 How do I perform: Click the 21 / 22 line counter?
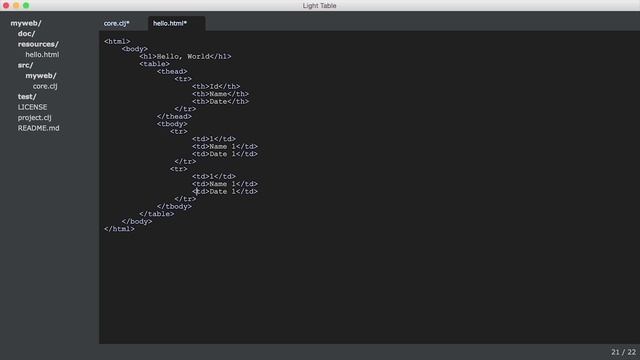click(x=623, y=352)
